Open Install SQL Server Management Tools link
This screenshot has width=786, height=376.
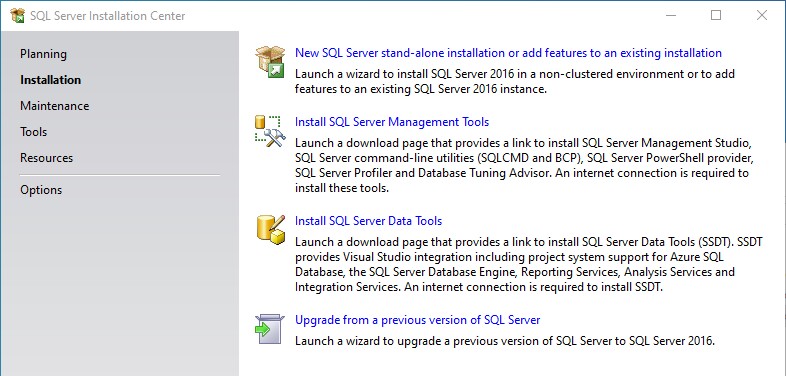392,122
